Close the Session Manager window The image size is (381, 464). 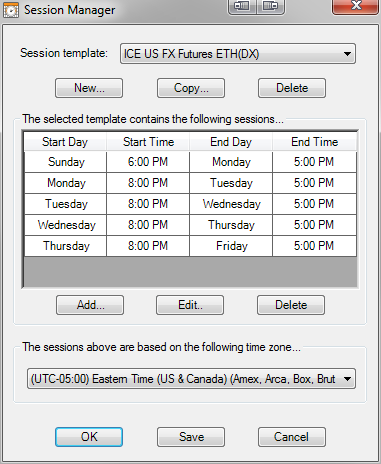tap(356, 6)
